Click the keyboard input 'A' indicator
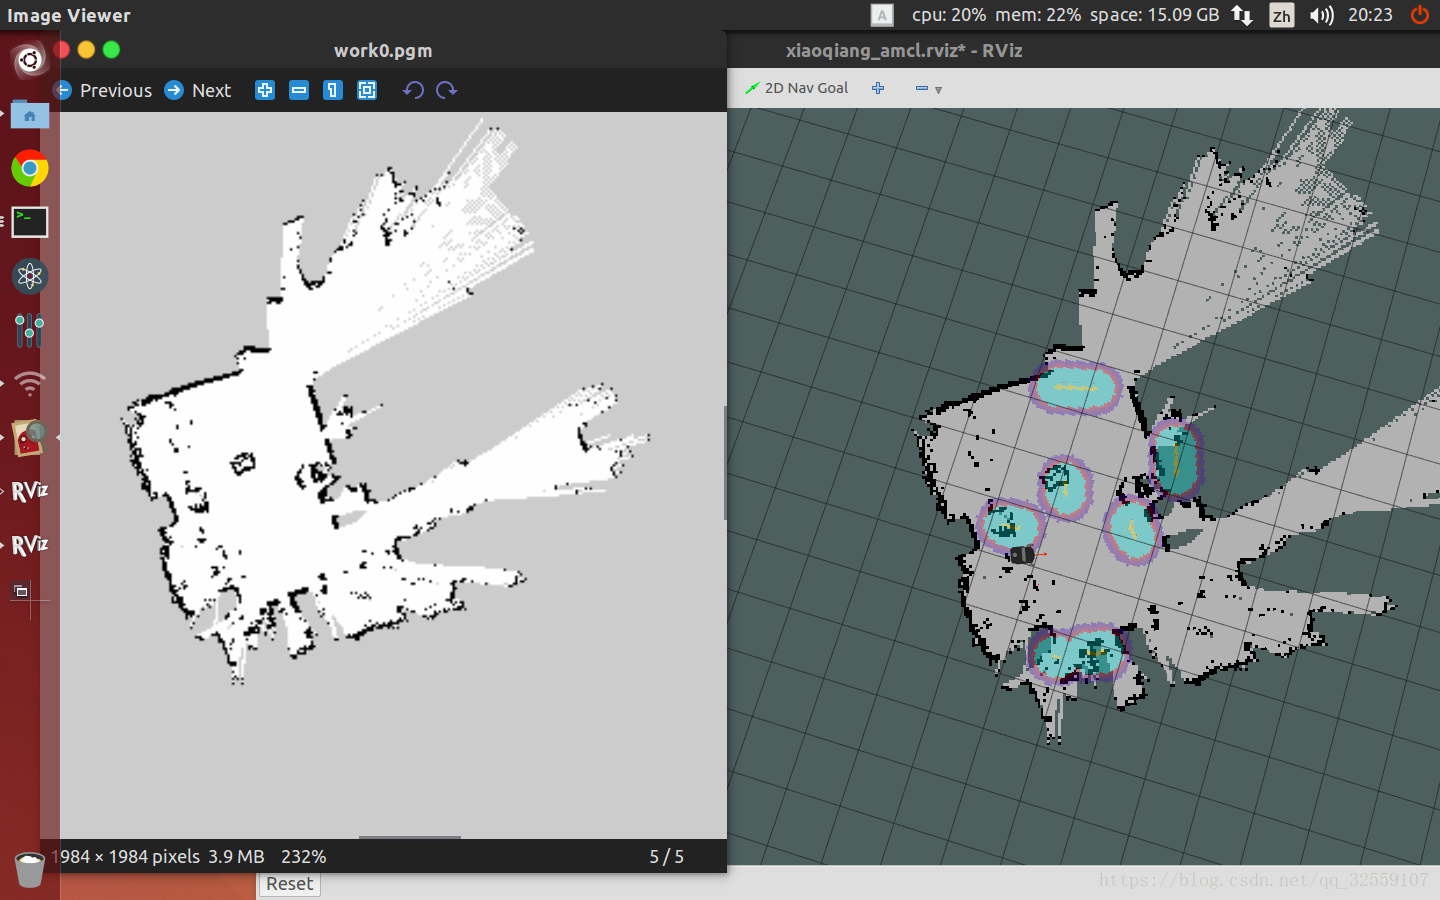This screenshot has width=1440, height=900. (881, 15)
